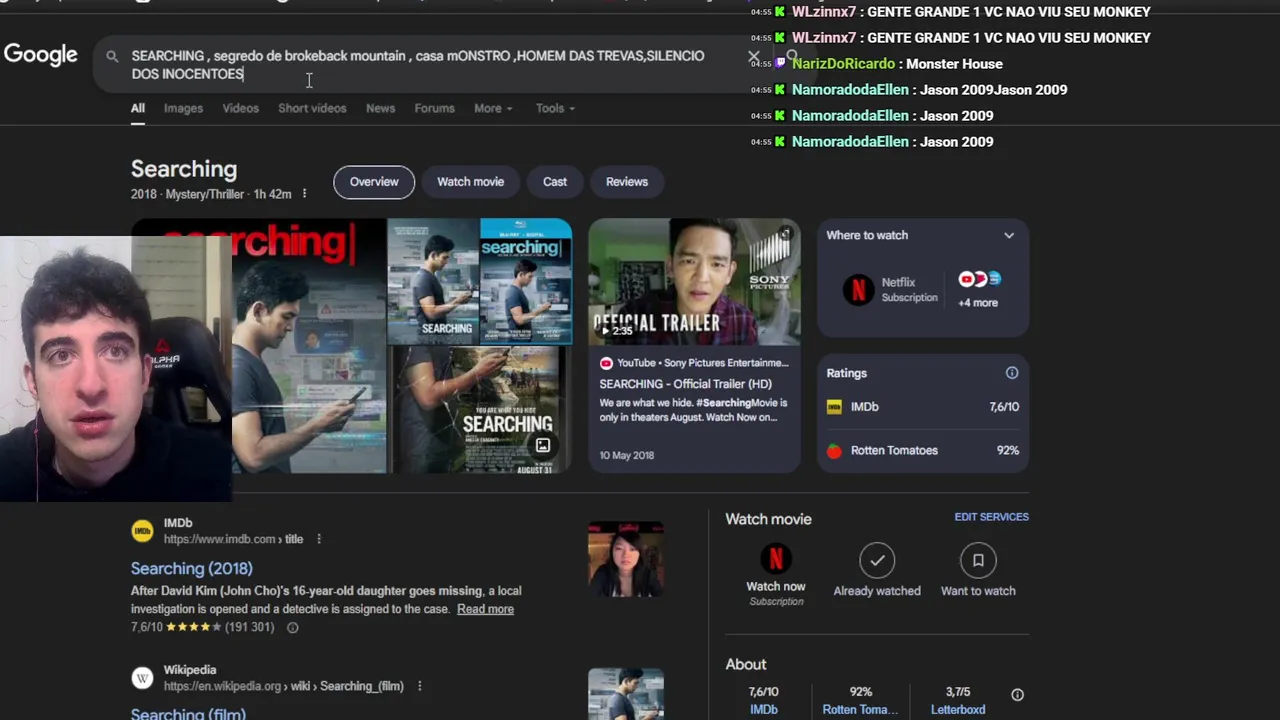Open the red Searching poster image
1280x720 pixels.
coord(308,346)
